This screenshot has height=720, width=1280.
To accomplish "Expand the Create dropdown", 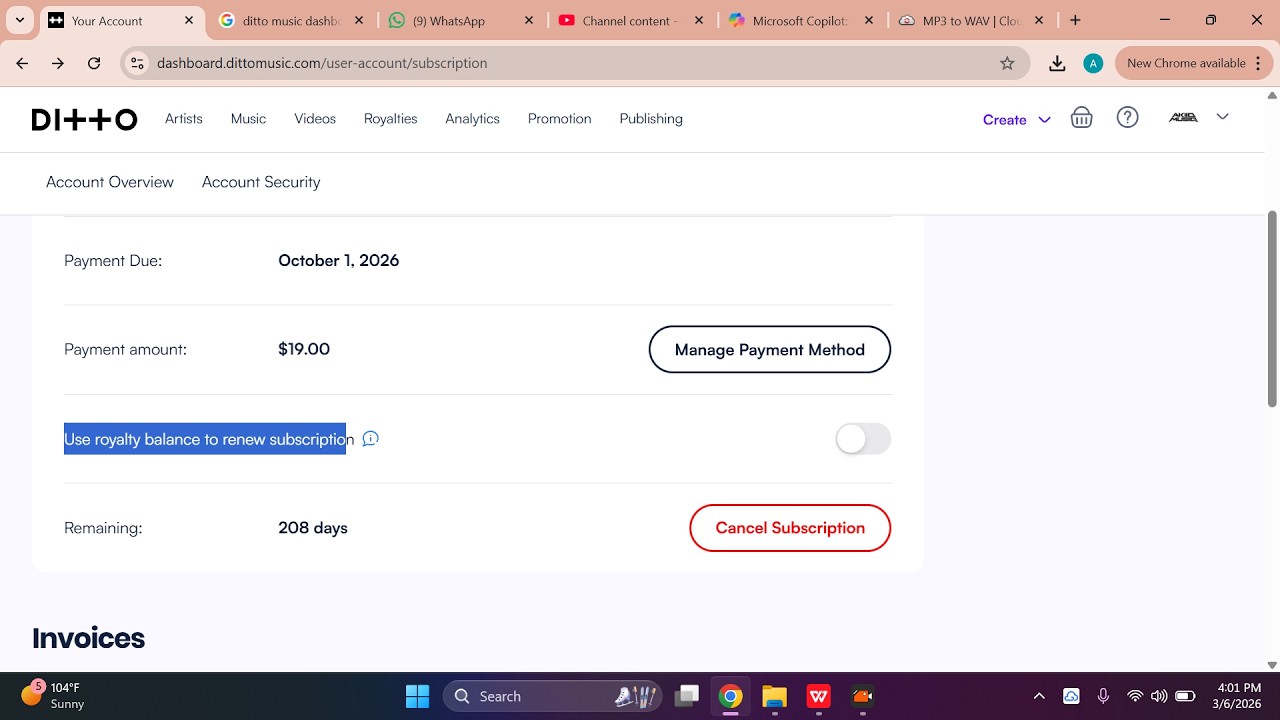I will click(1017, 119).
